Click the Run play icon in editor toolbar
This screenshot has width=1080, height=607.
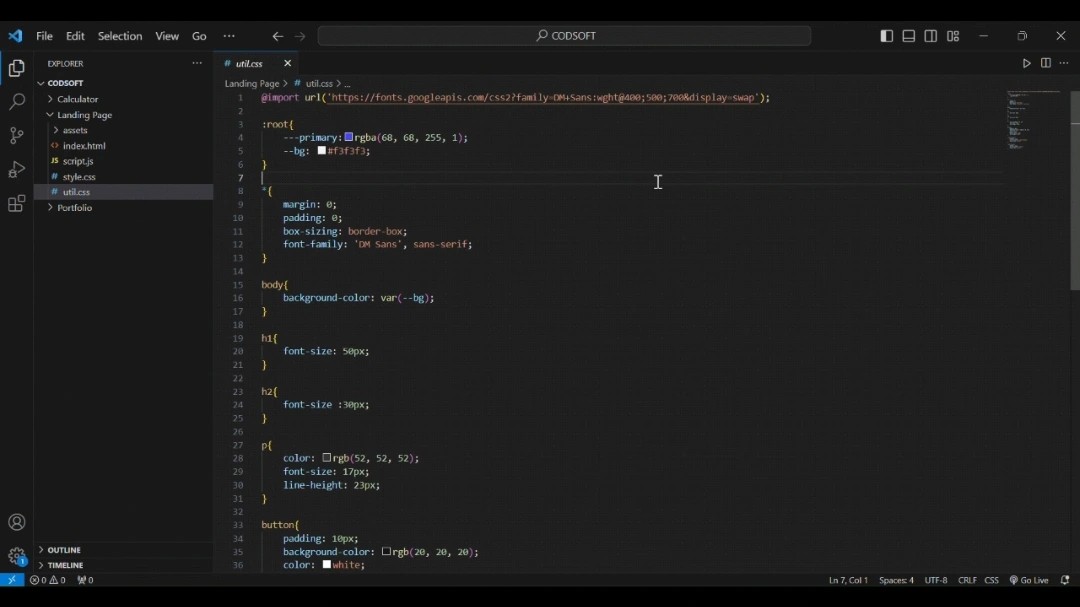[1026, 63]
